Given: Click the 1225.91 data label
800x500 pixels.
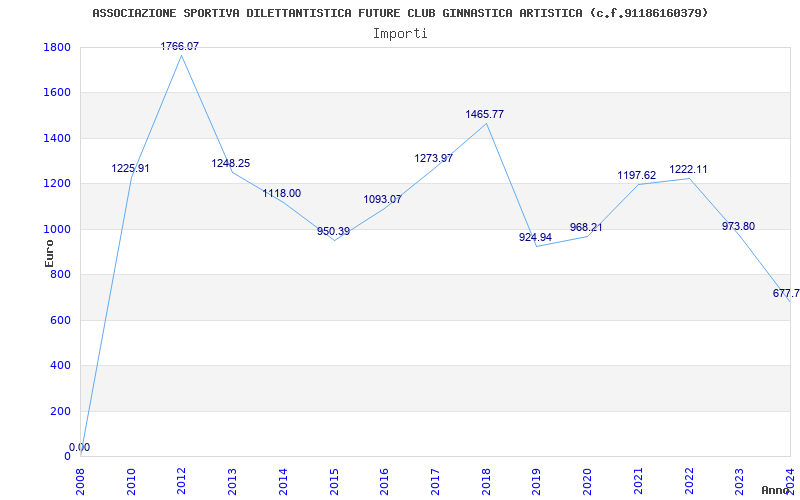Looking at the screenshot, I should pos(131,168).
